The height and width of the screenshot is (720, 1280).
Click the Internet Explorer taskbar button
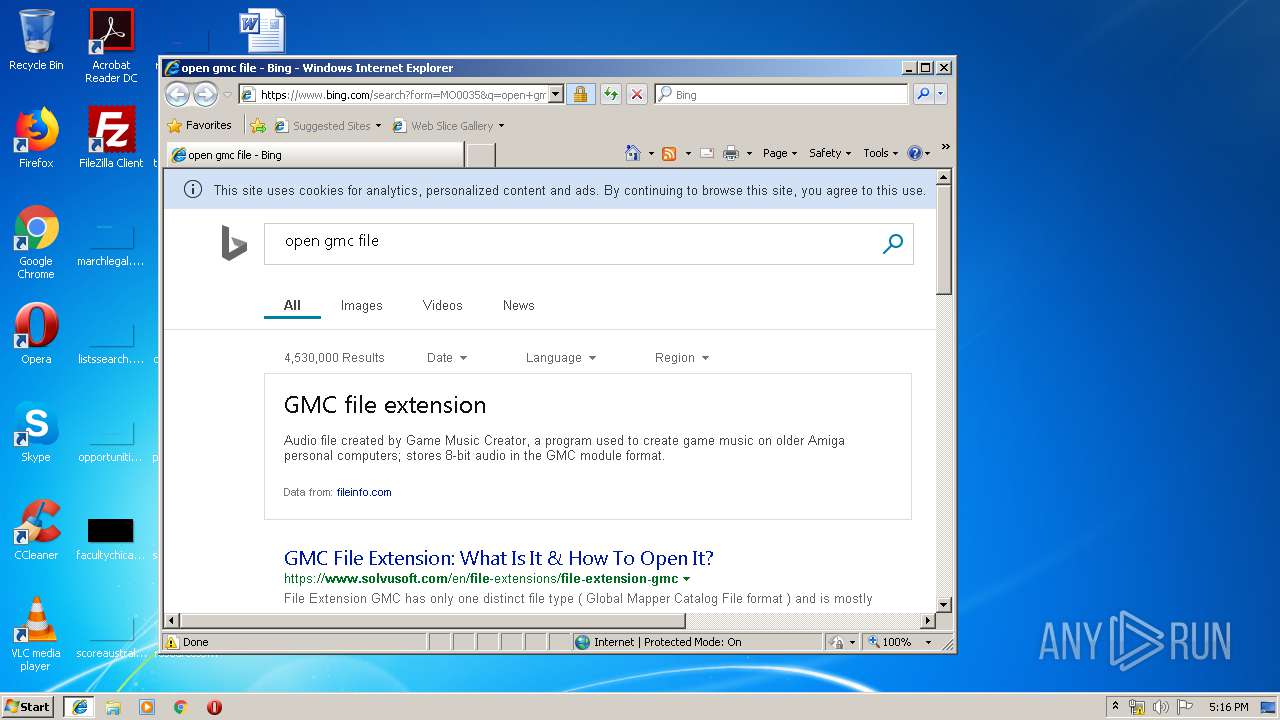click(x=80, y=706)
